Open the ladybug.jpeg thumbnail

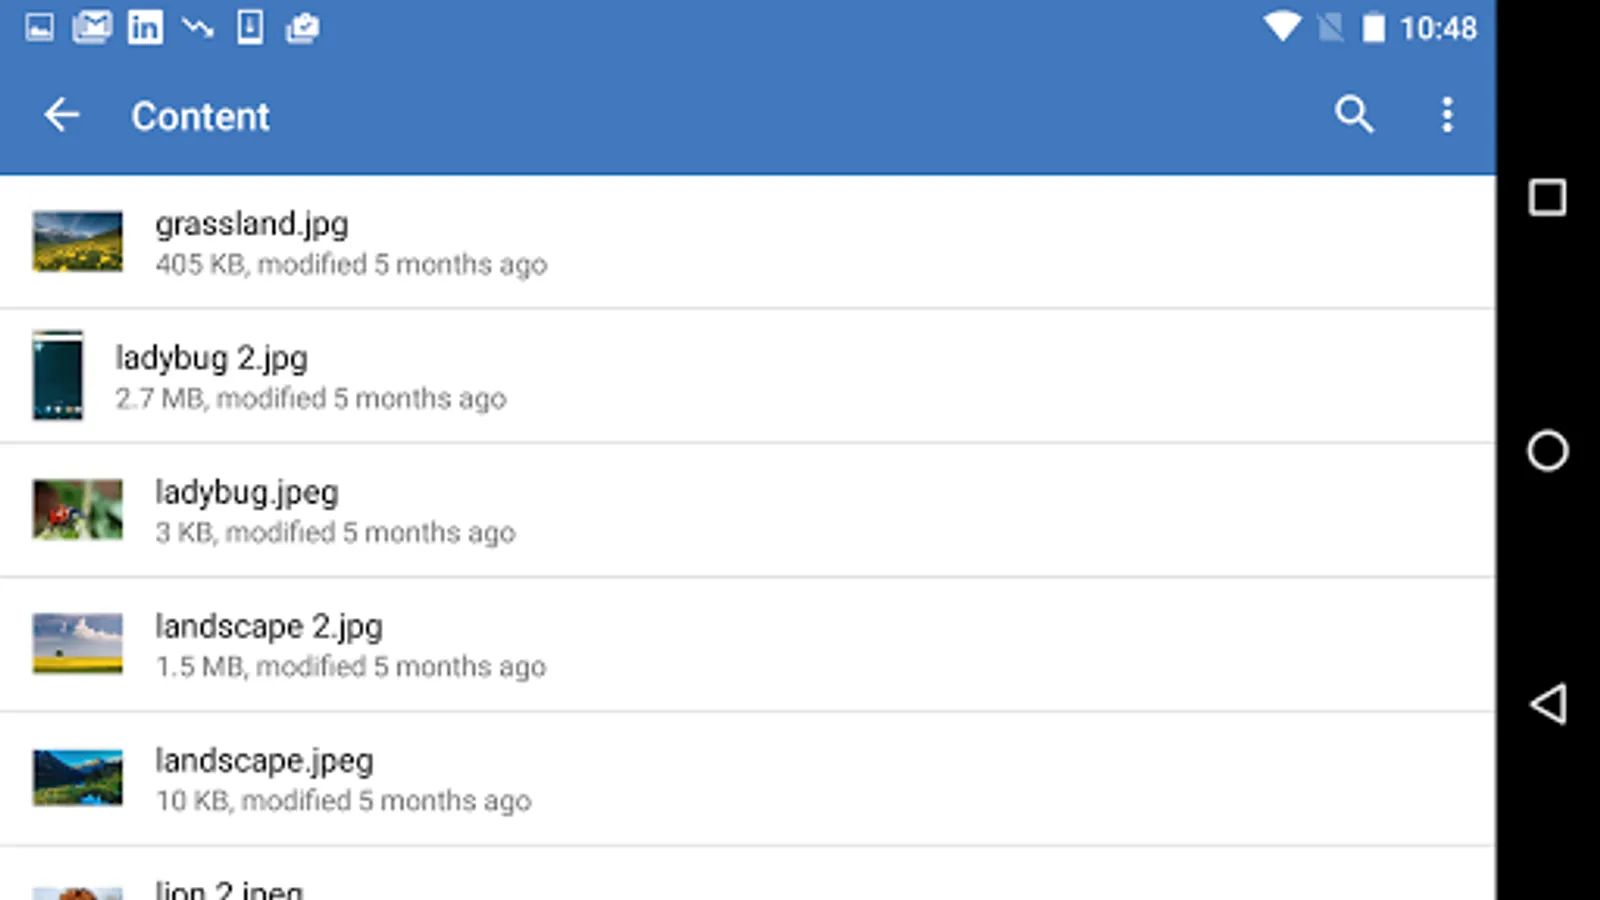coord(78,509)
